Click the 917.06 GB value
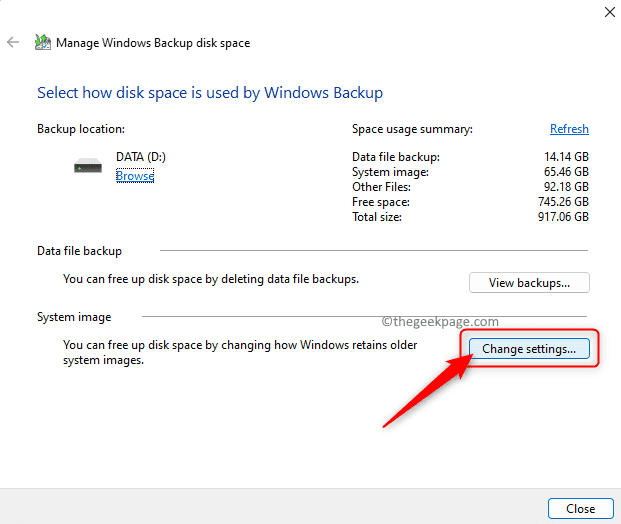This screenshot has width=621, height=524. (x=563, y=217)
